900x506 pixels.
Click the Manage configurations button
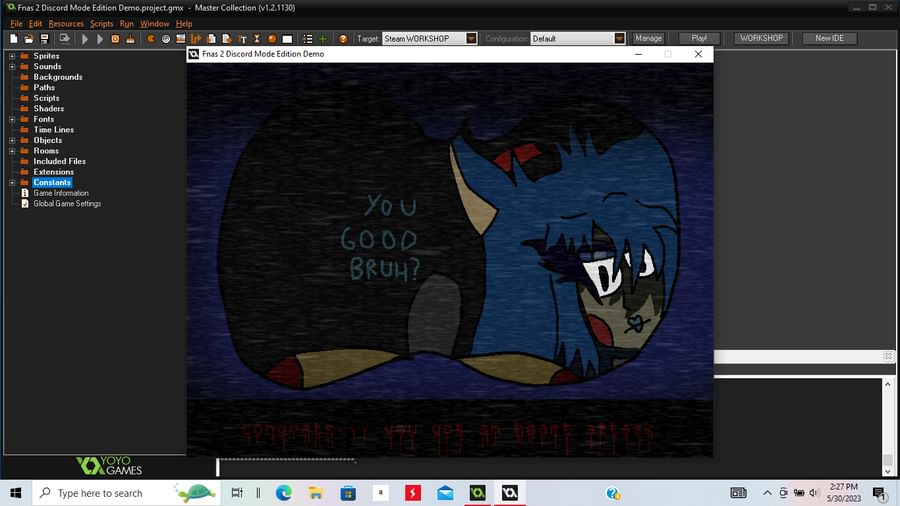click(648, 38)
